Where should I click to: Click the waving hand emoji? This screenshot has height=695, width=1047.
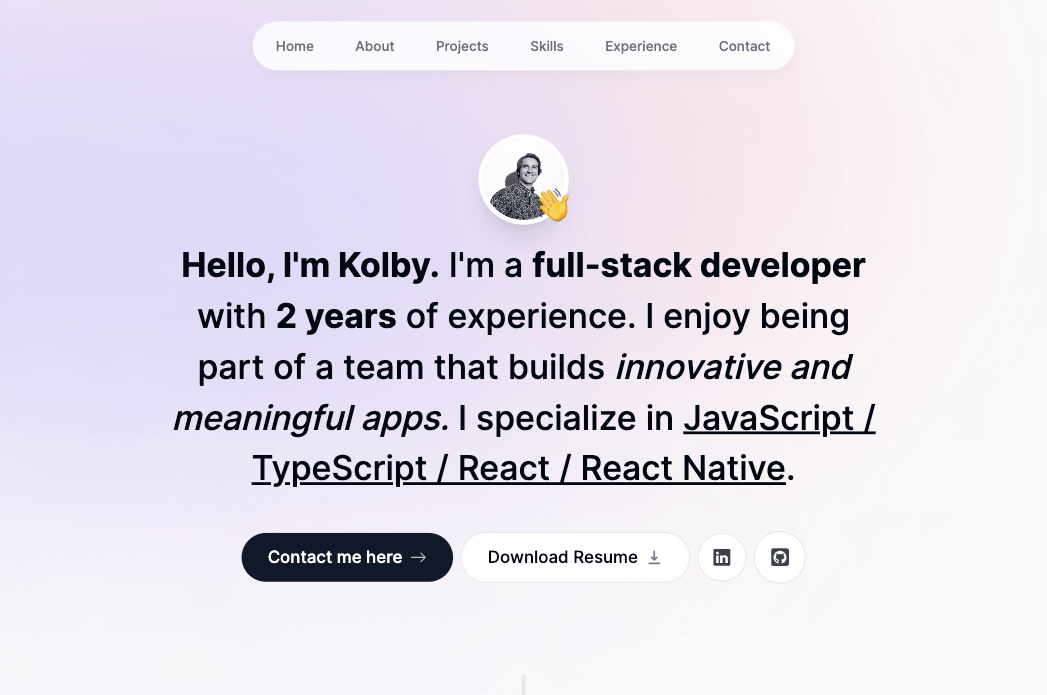click(x=553, y=205)
